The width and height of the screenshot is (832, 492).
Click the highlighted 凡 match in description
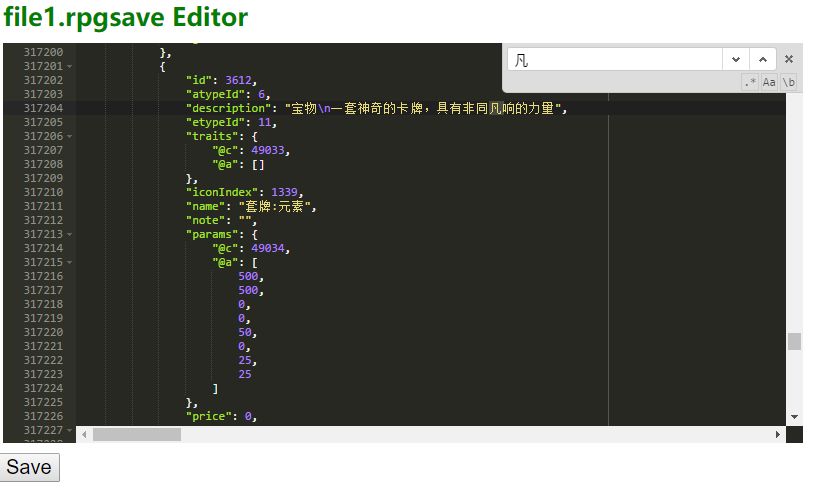pyautogui.click(x=495, y=108)
